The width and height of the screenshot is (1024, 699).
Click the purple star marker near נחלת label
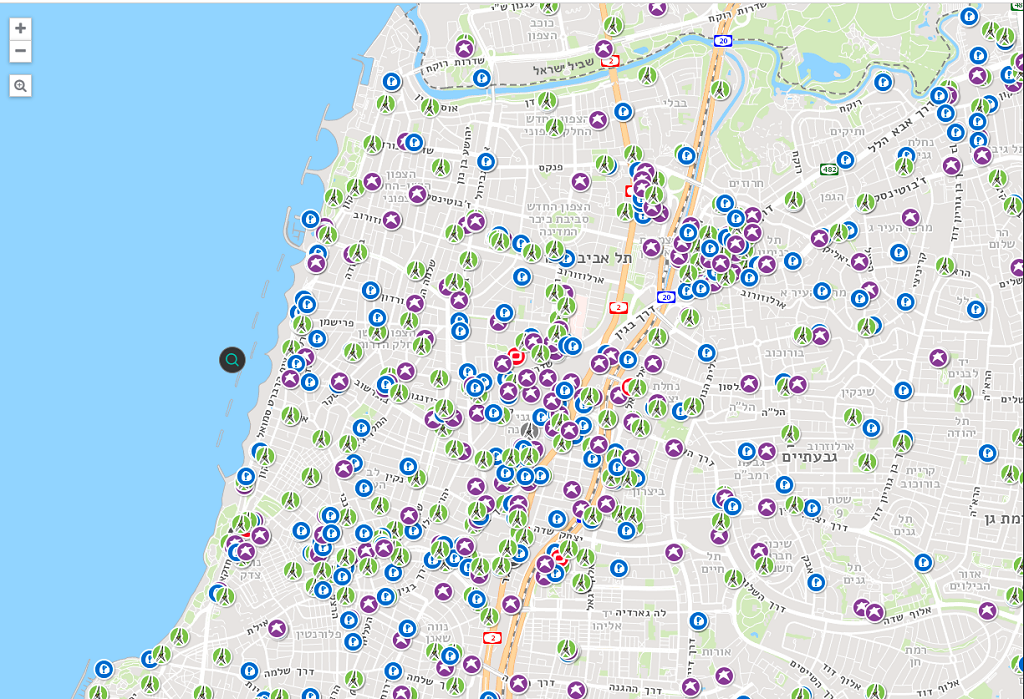(x=653, y=362)
